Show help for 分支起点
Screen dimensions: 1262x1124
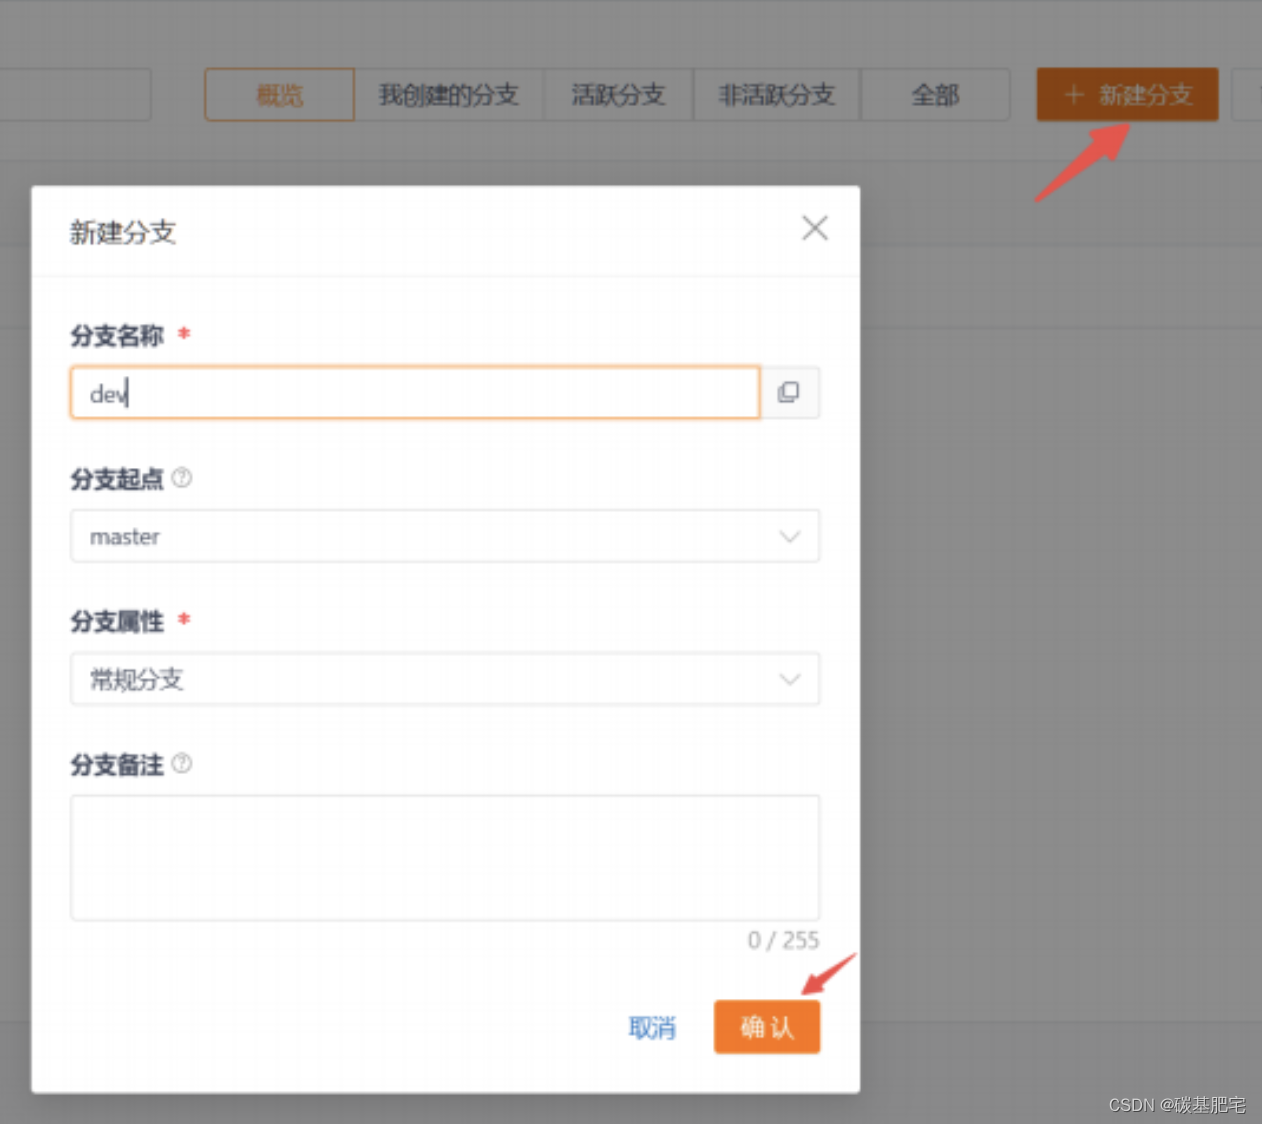coord(182,478)
